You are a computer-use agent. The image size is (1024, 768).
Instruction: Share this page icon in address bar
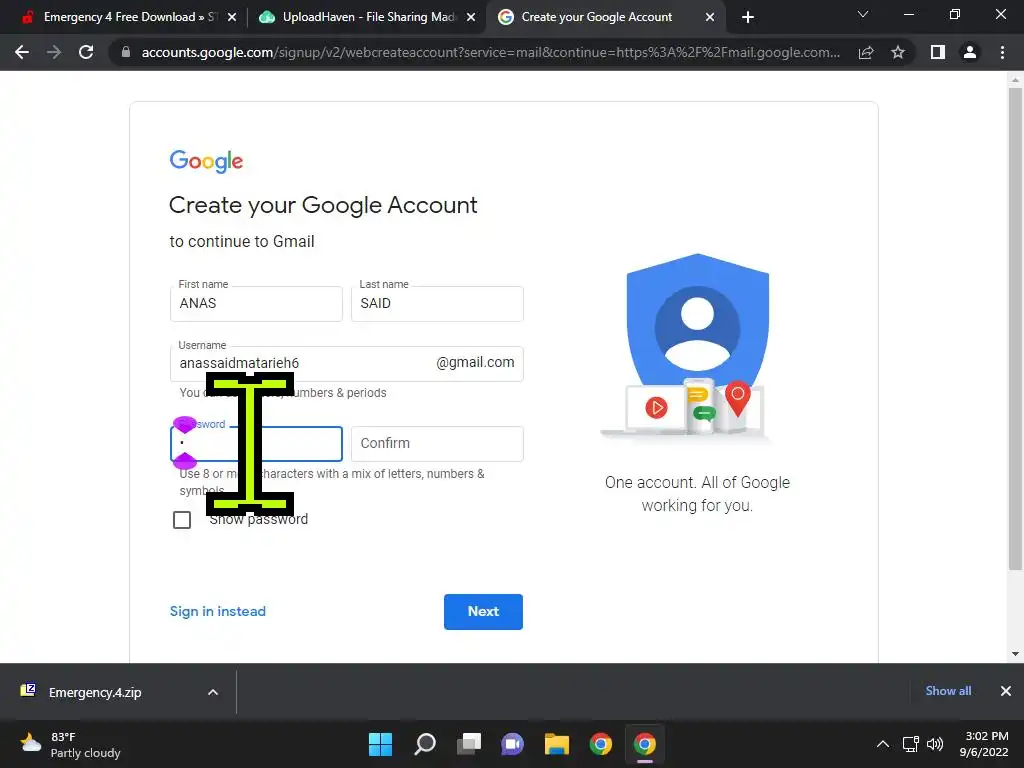pos(866,52)
